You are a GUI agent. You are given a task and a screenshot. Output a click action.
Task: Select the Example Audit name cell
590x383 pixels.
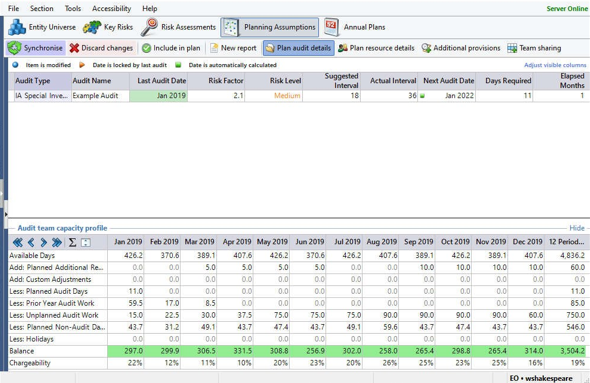(x=100, y=96)
